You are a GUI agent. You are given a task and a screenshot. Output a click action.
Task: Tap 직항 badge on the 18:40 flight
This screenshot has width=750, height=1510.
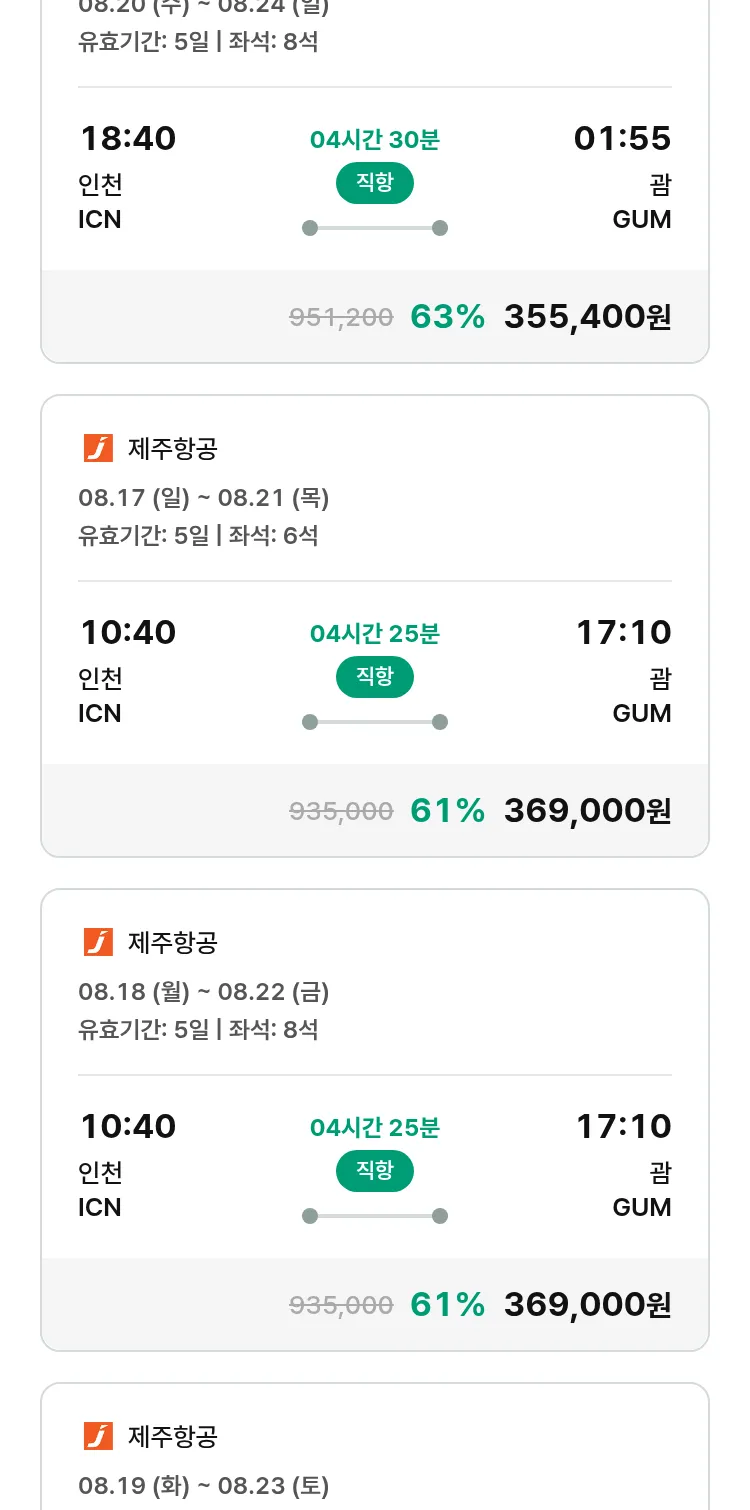tap(374, 183)
